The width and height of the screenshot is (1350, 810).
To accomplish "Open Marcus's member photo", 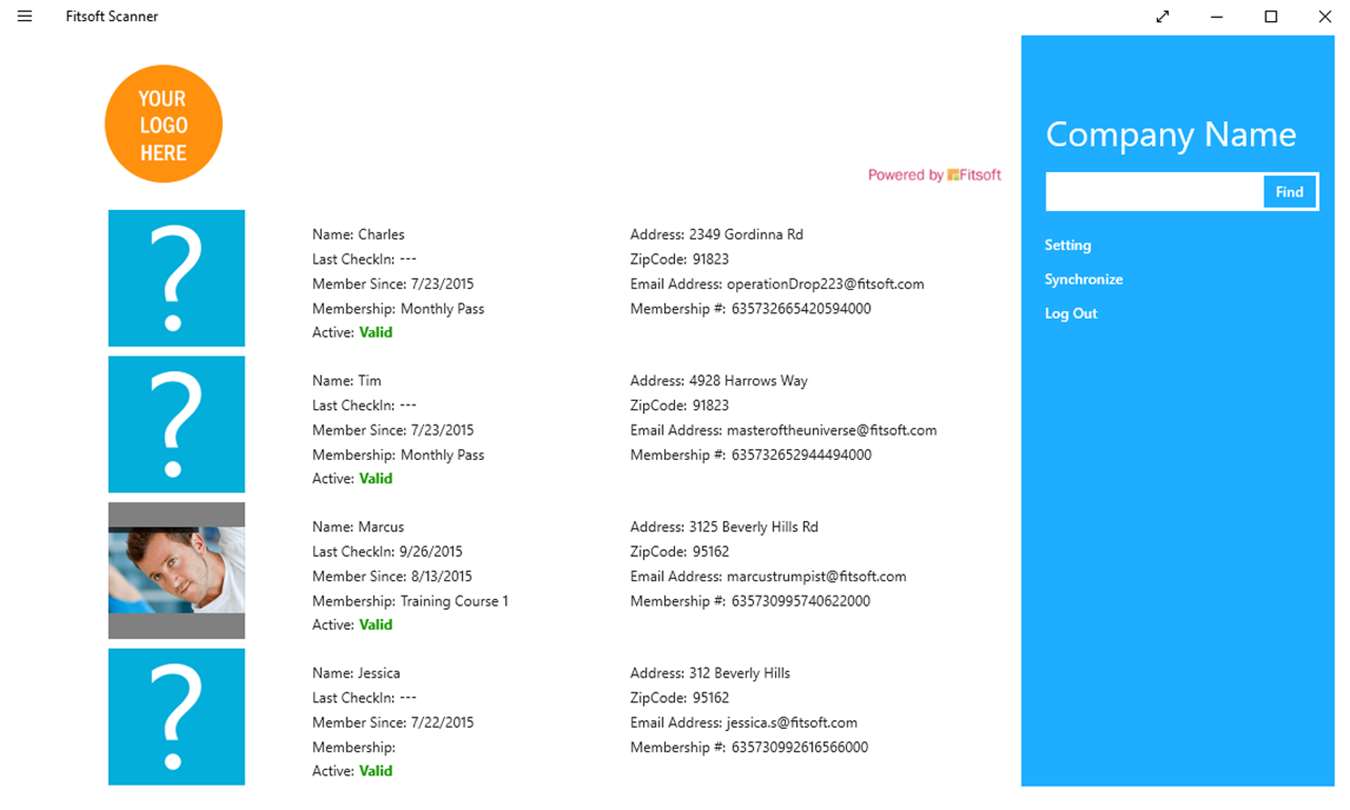I will point(177,570).
